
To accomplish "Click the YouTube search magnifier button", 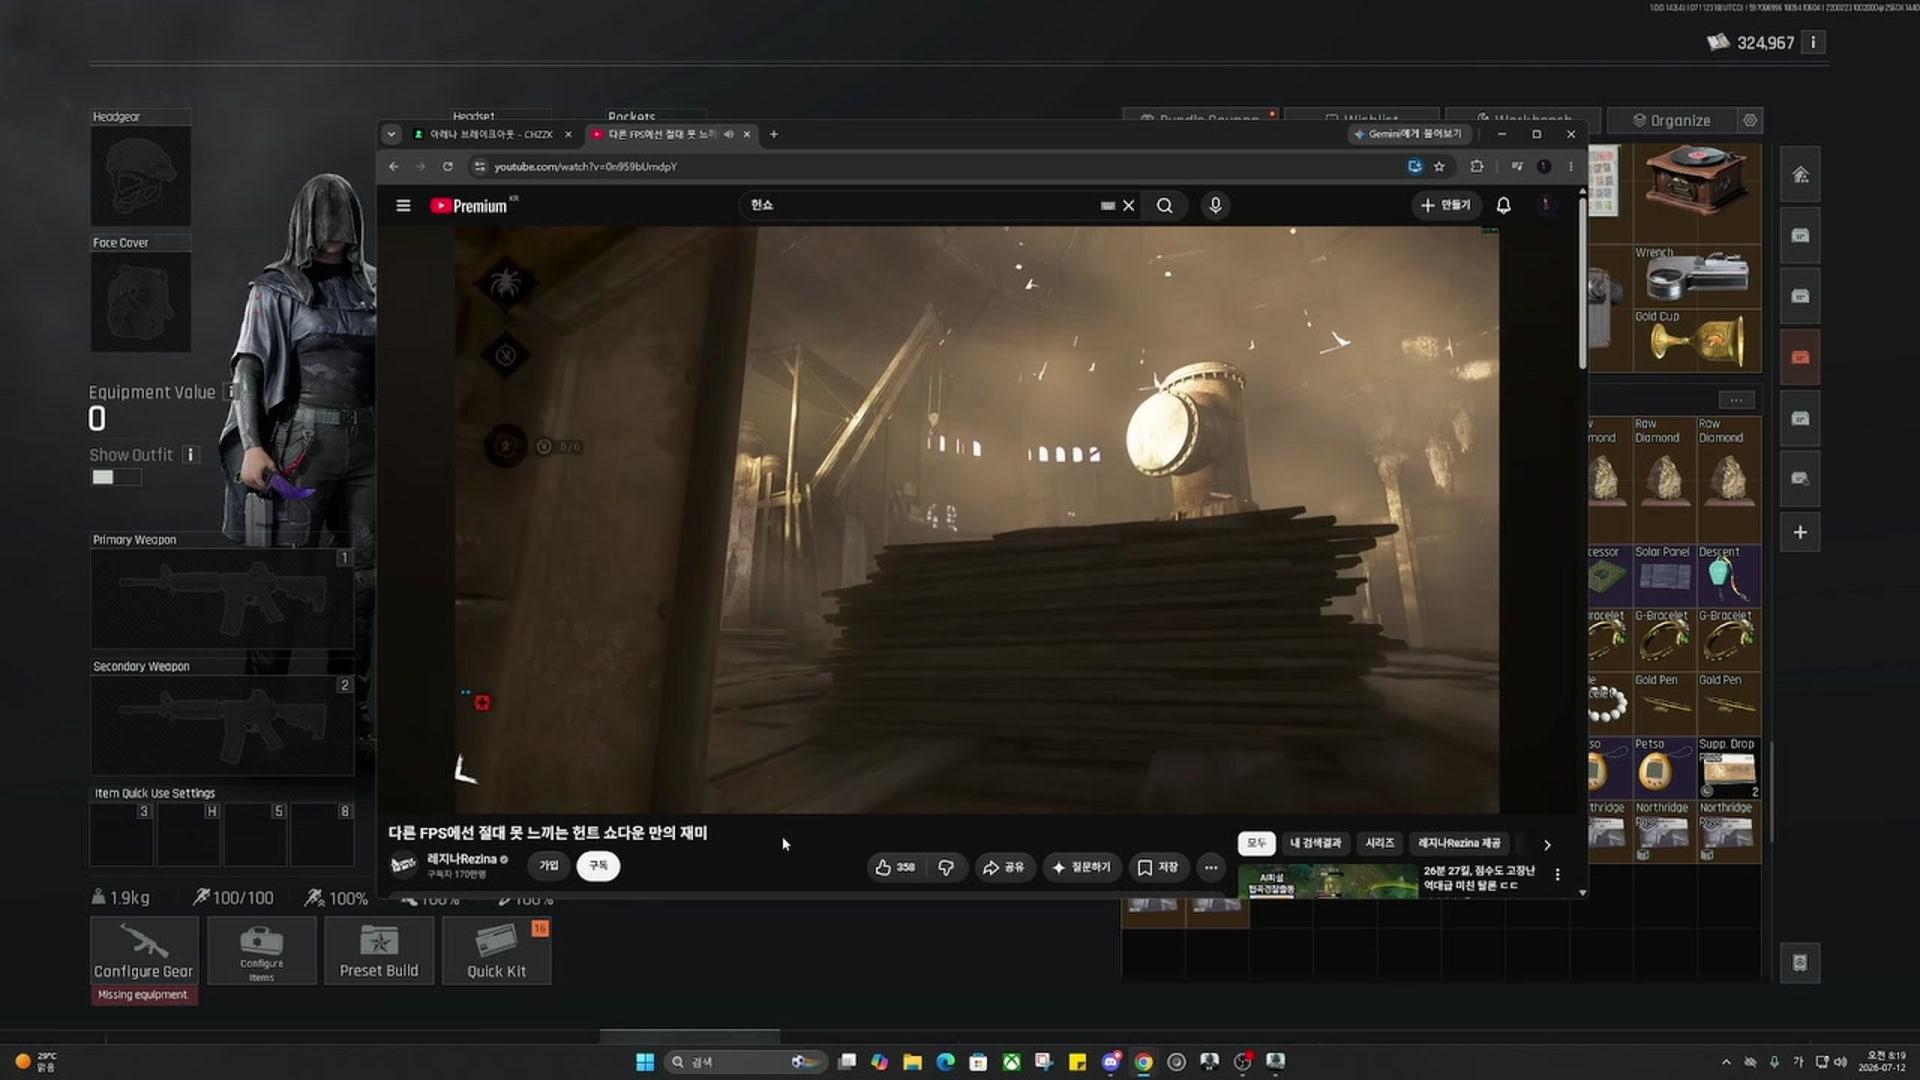I will coord(1164,206).
